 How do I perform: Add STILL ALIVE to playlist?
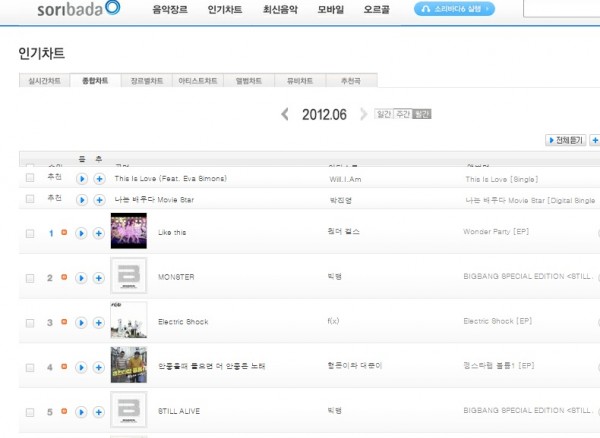(x=99, y=412)
